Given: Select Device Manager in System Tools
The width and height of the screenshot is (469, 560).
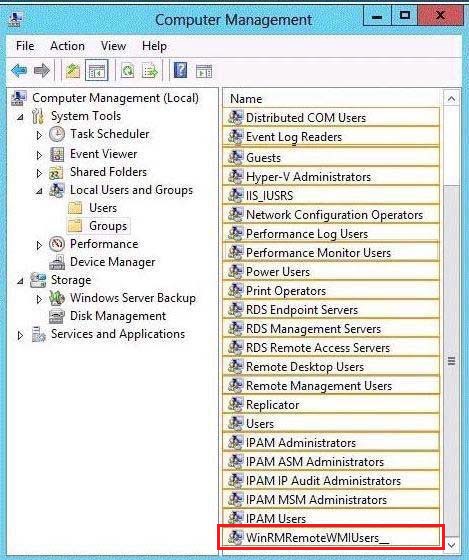Looking at the screenshot, I should [112, 262].
